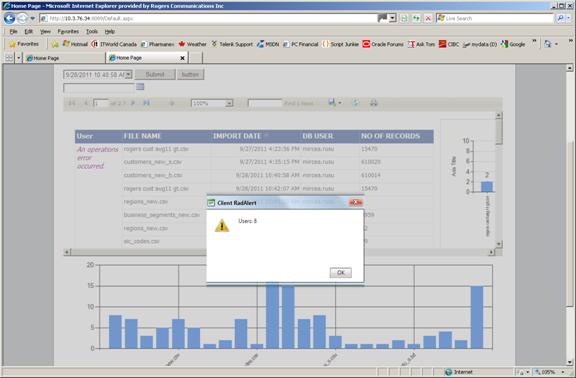576x378 pixels.
Task: Close the active Home Page tab
Action: click(182, 58)
